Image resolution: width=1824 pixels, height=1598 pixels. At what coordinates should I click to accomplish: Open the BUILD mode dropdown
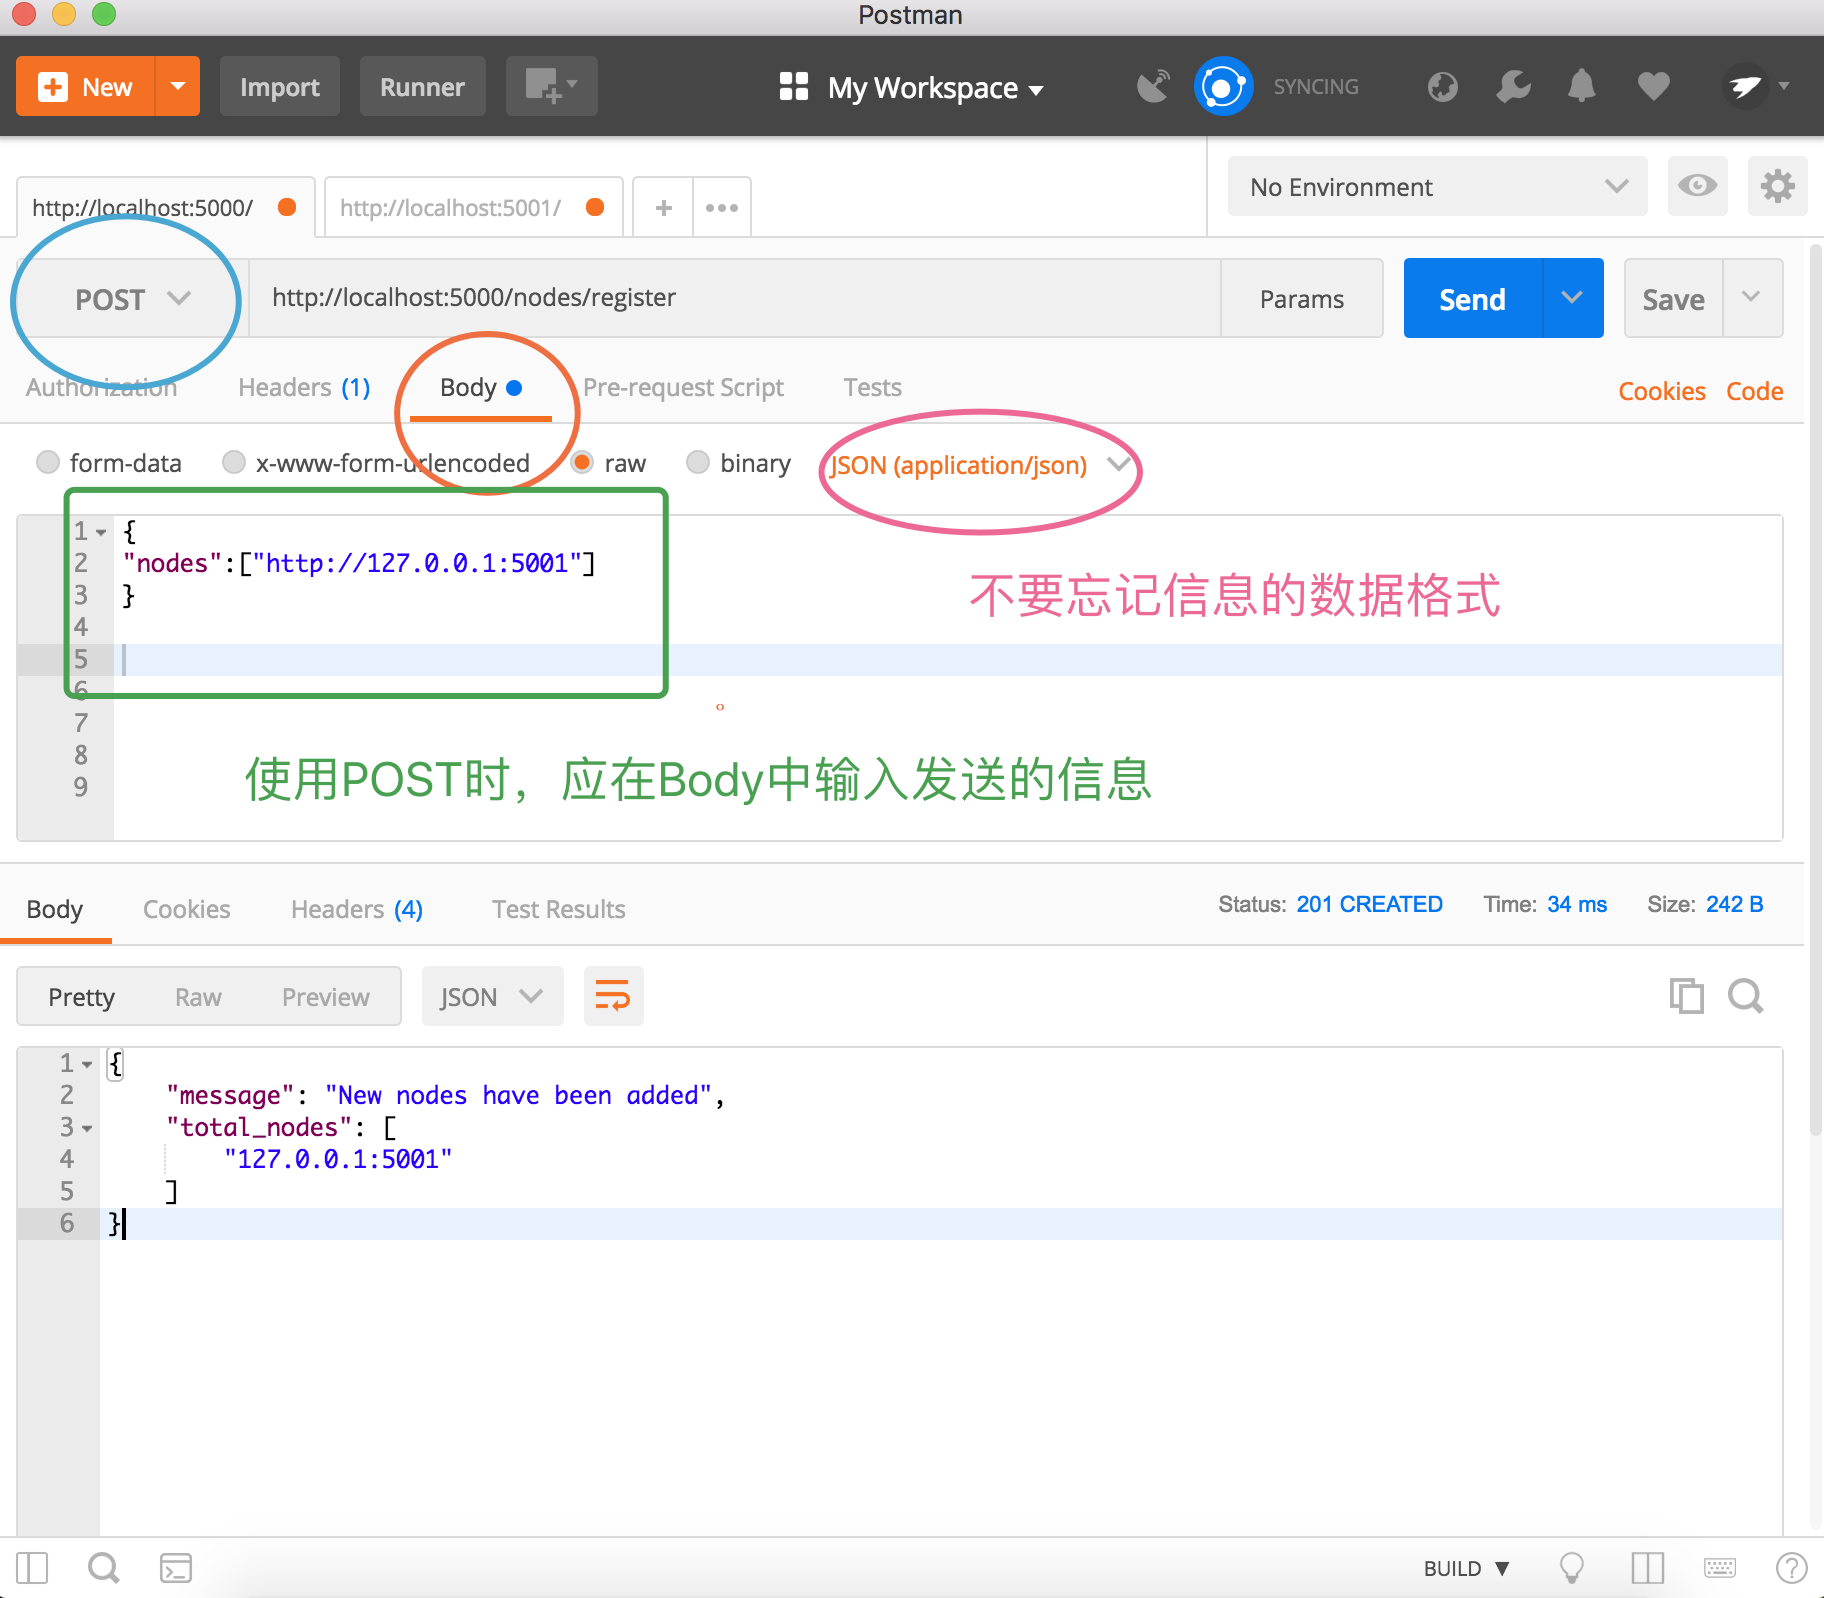click(x=1467, y=1568)
